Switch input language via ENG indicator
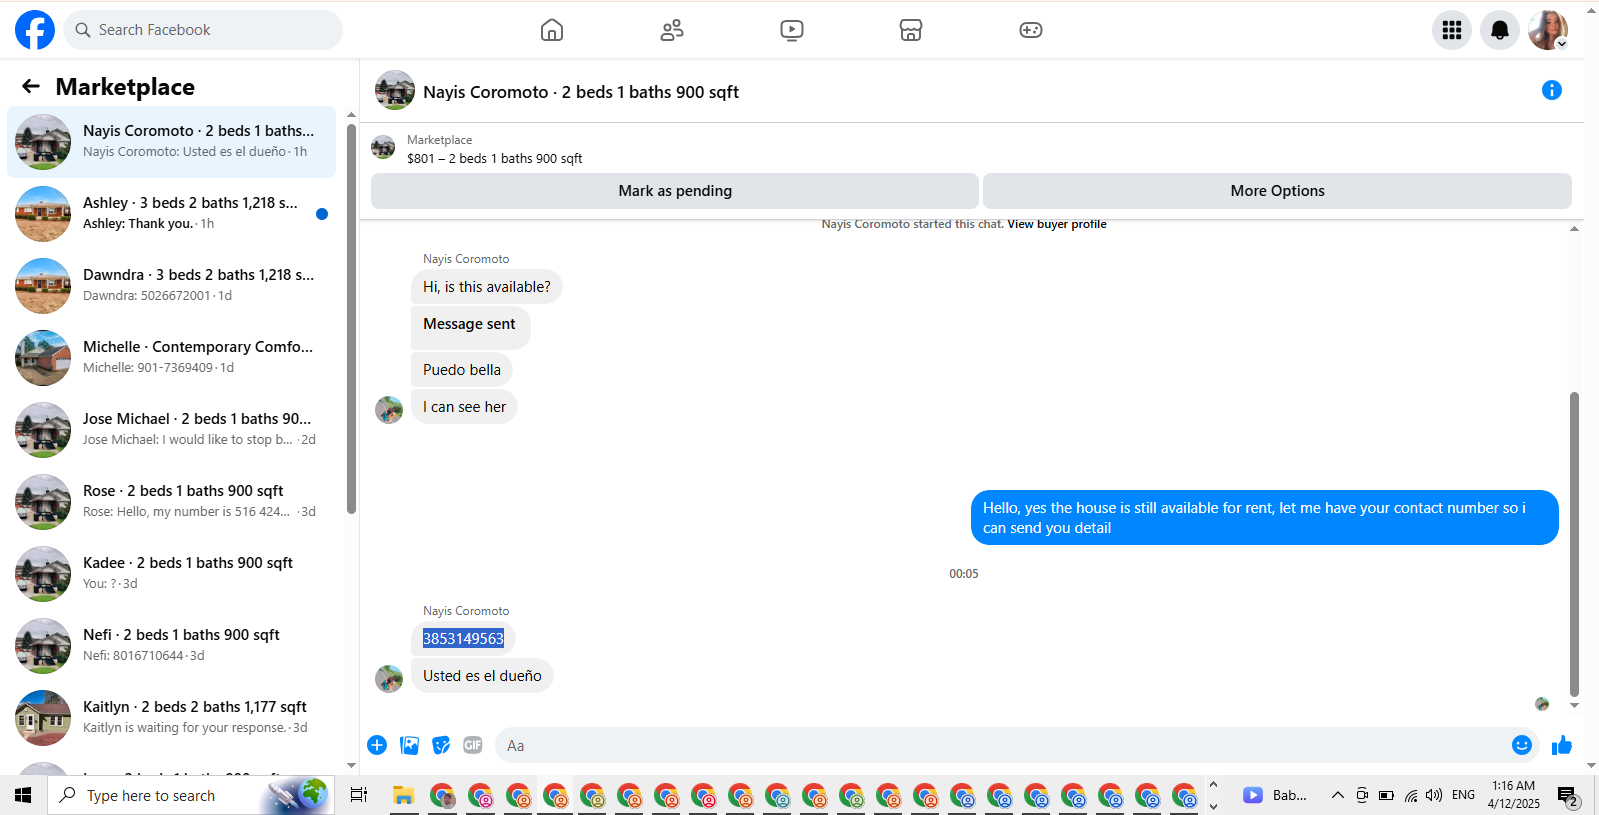Image resolution: width=1599 pixels, height=815 pixels. pyautogui.click(x=1463, y=795)
